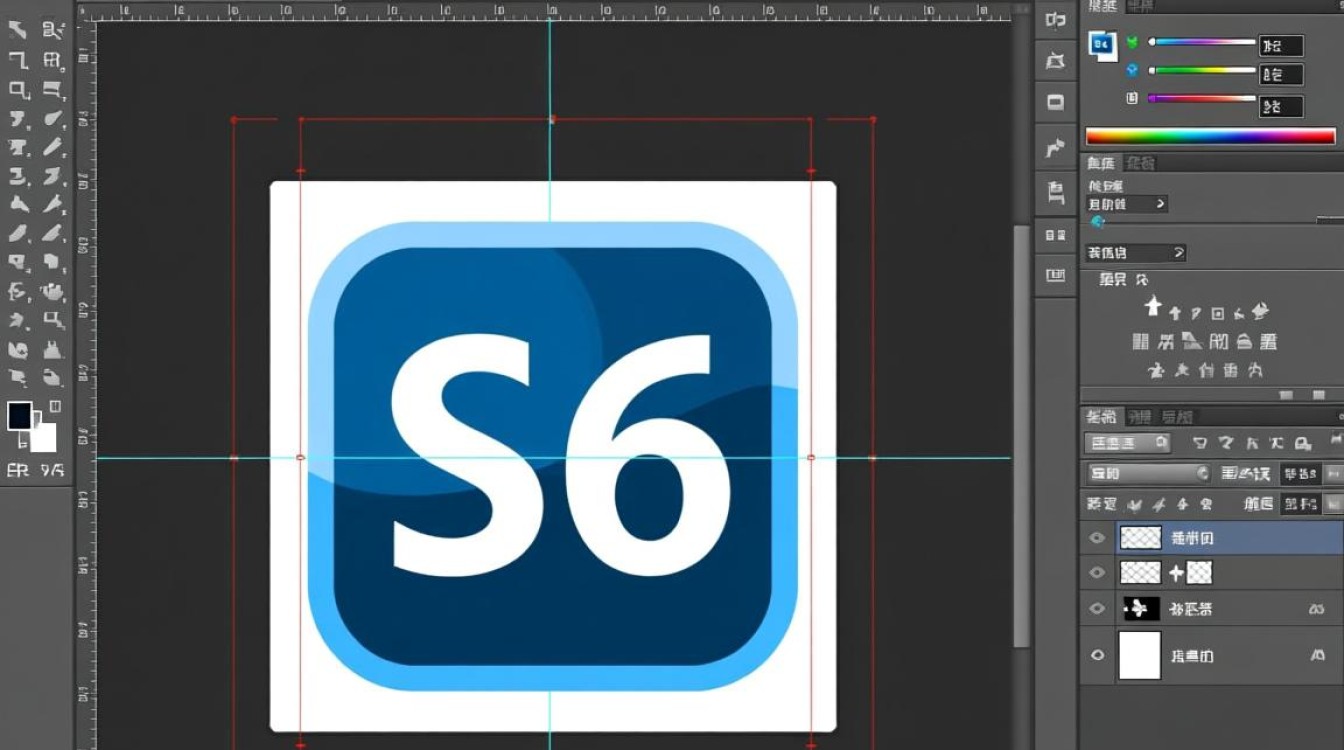Image resolution: width=1344 pixels, height=750 pixels.
Task: Open the blend mode dropdown in the Layers panel
Action: 1148,474
